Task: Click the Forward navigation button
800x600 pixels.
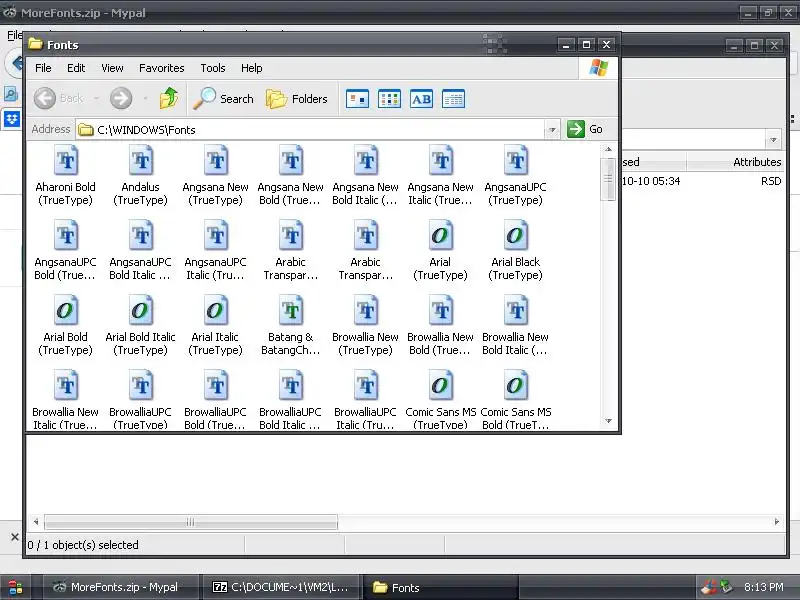Action: (x=121, y=98)
